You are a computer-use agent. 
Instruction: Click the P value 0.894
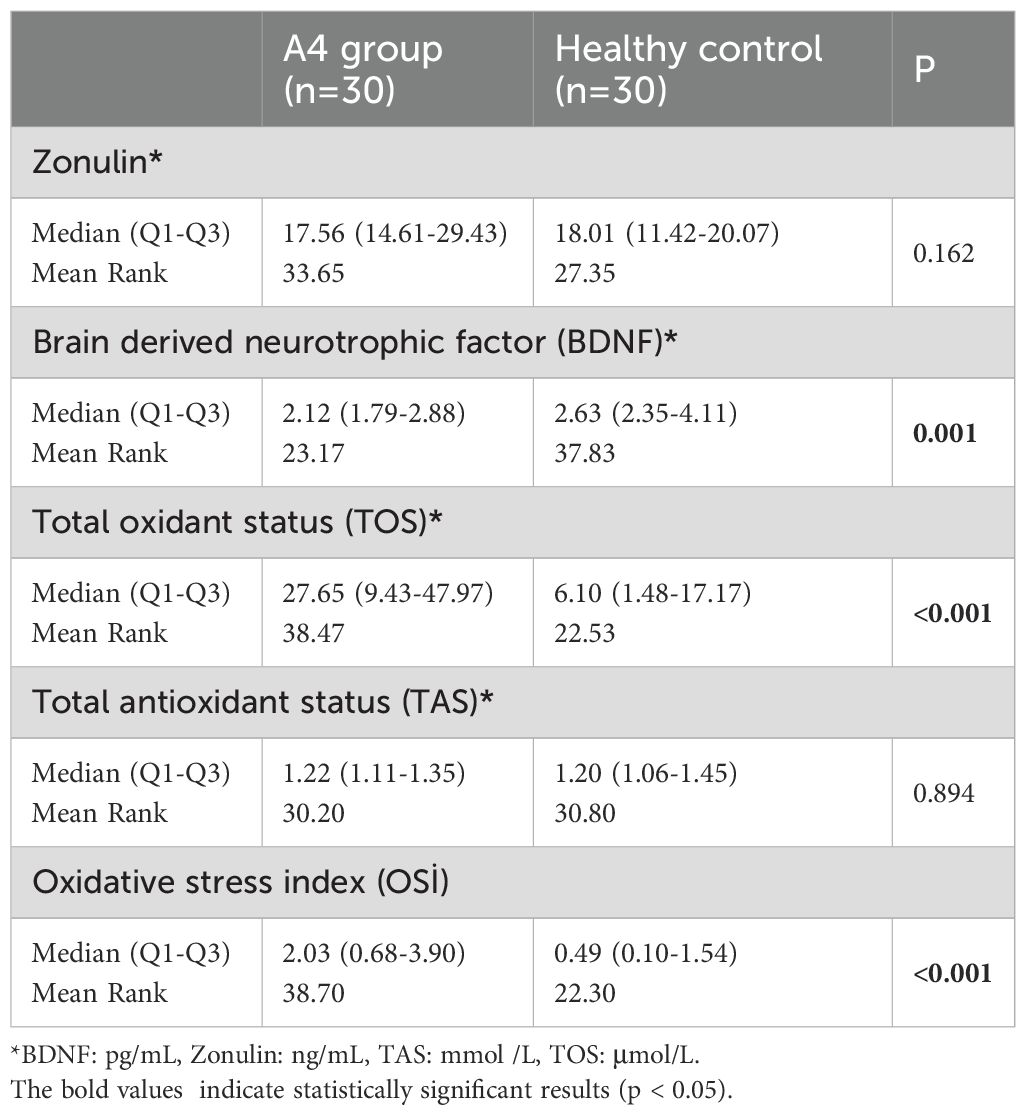tap(944, 793)
